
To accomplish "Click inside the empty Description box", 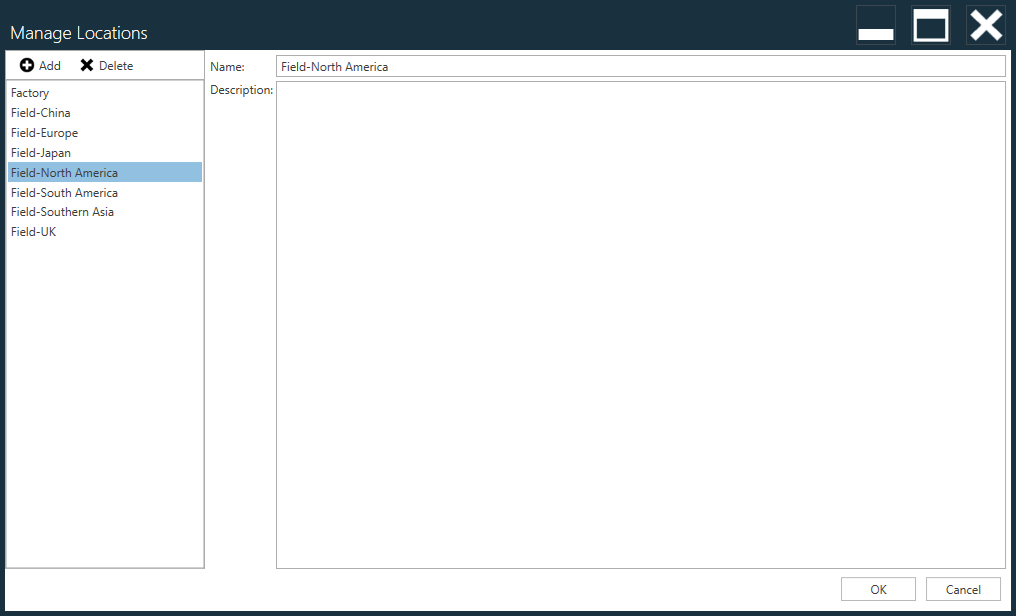I will (640, 320).
